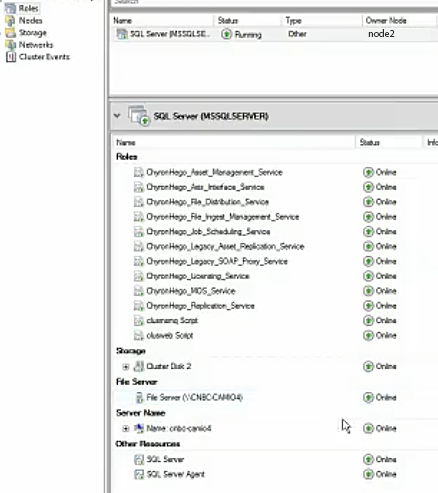The height and width of the screenshot is (493, 438).
Task: Select ChyronHego_MOS_Service resource
Action: click(191, 291)
